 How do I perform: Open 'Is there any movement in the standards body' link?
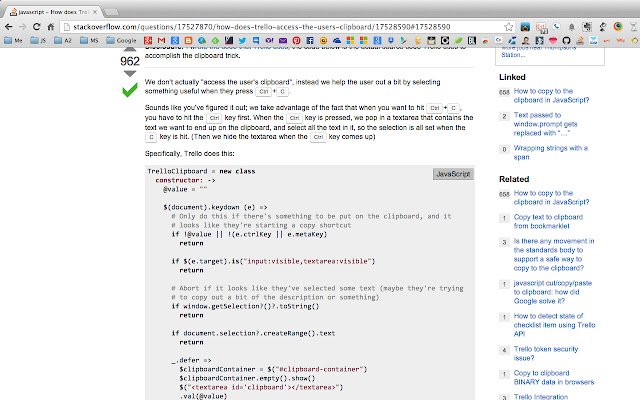pos(553,254)
